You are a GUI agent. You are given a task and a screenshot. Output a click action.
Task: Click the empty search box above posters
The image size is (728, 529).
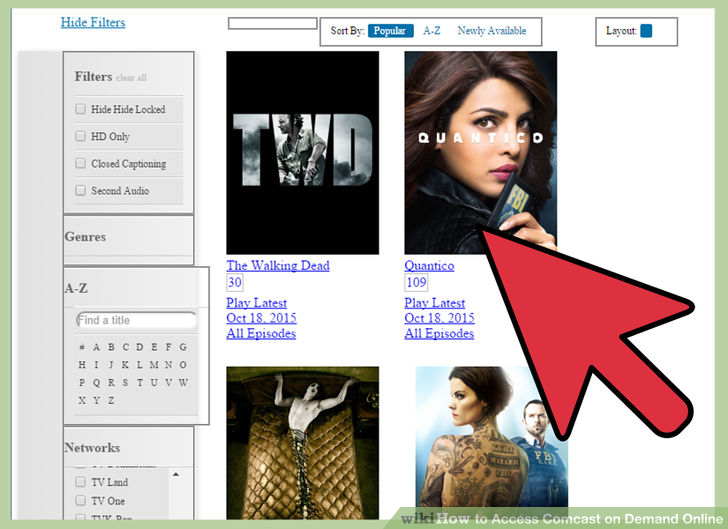pos(273,23)
